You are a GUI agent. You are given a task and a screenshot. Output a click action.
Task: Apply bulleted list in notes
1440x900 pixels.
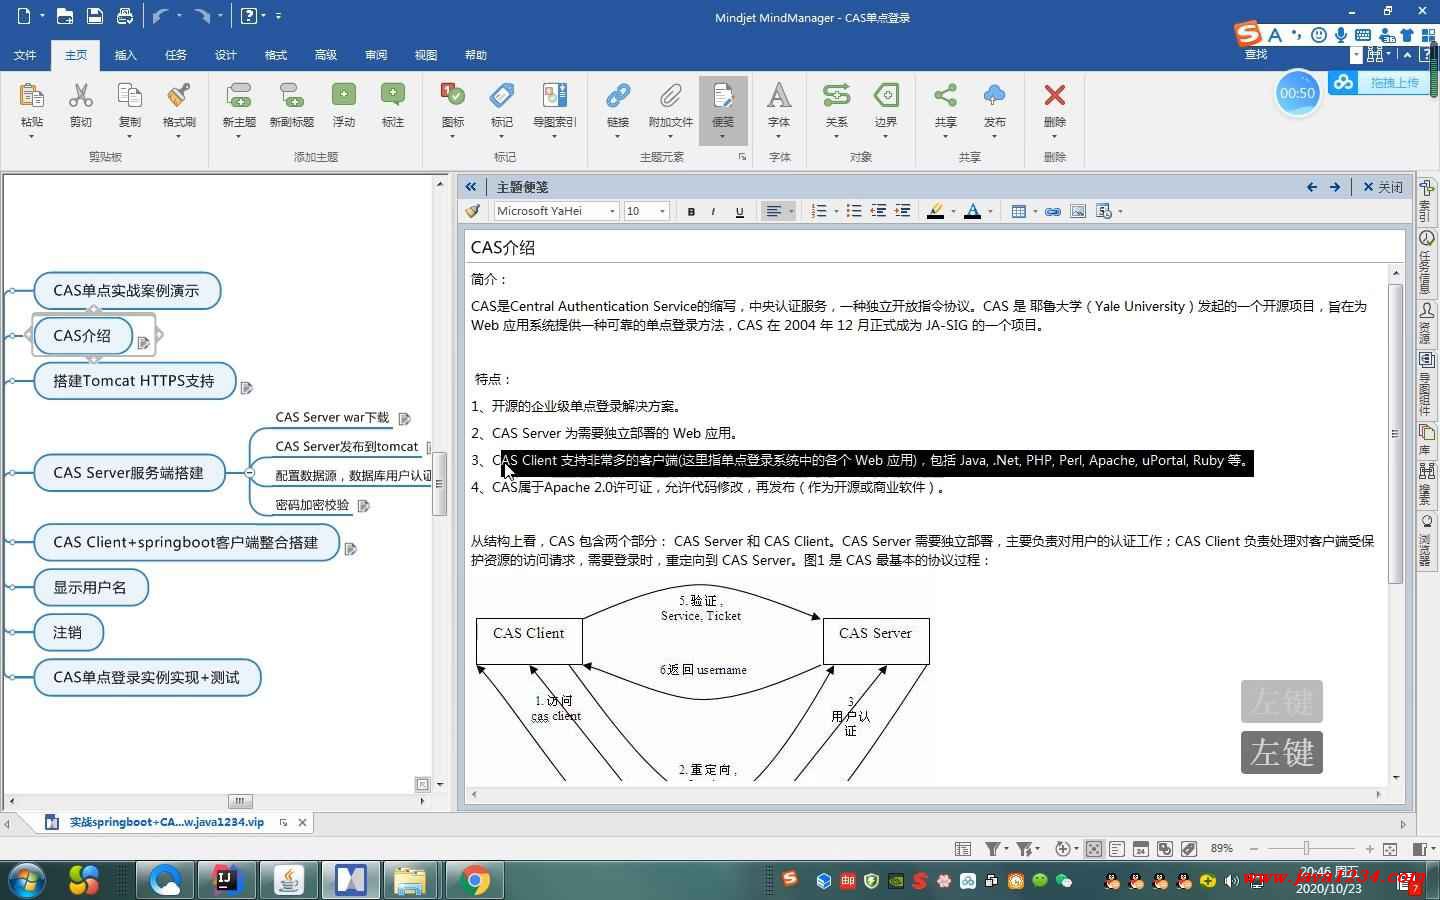click(x=853, y=211)
